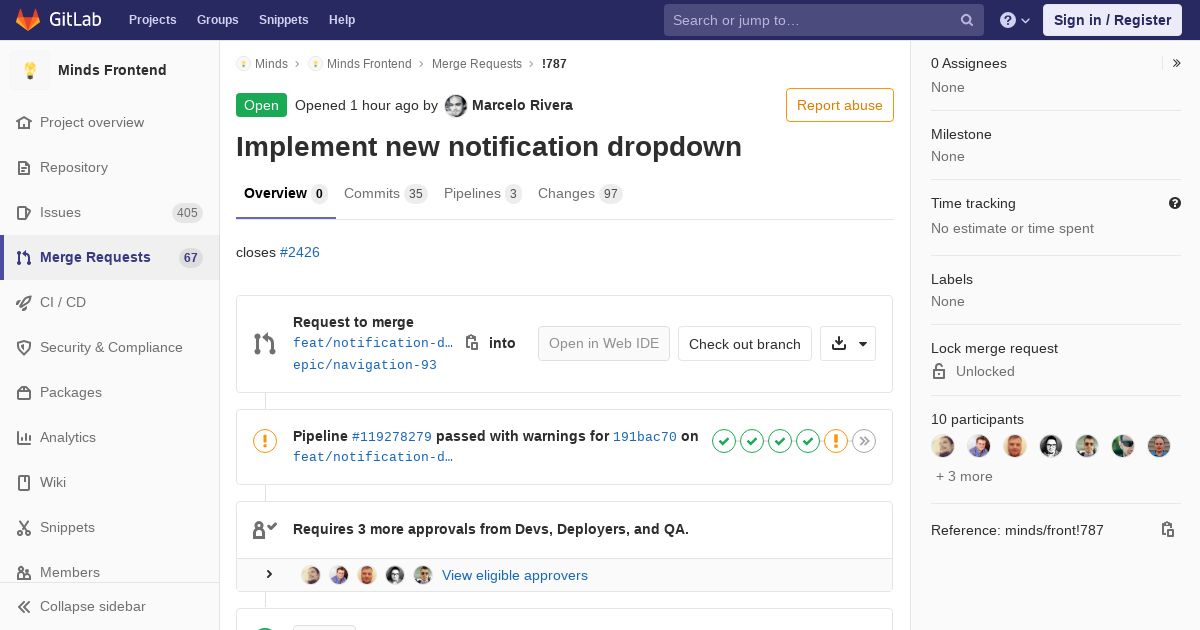Open Groups menu in top bar
1200x630 pixels.
(x=217, y=20)
